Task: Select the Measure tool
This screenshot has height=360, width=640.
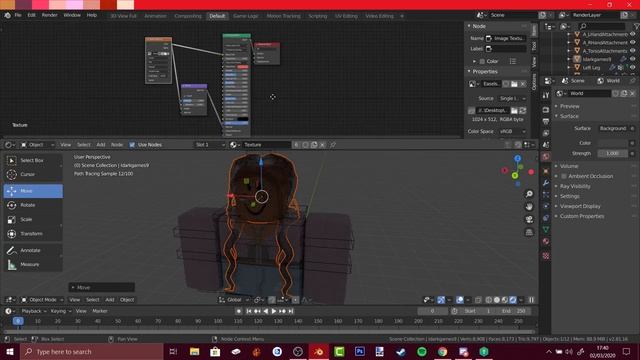Action: pos(33,264)
